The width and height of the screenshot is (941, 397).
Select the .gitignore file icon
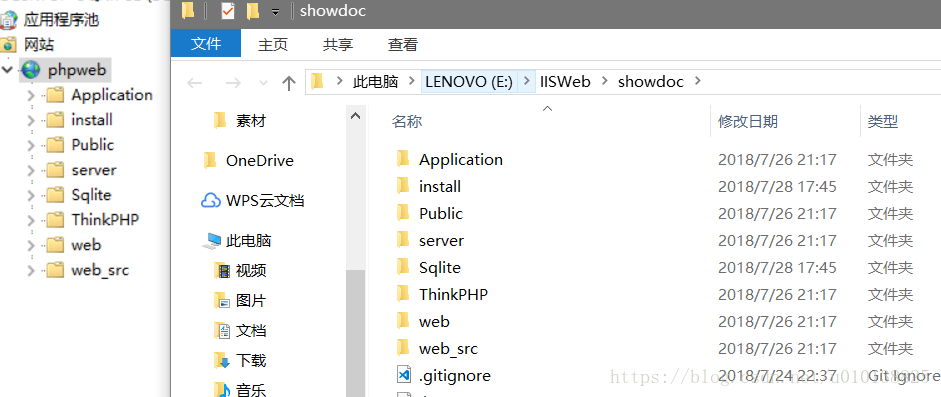pos(403,375)
